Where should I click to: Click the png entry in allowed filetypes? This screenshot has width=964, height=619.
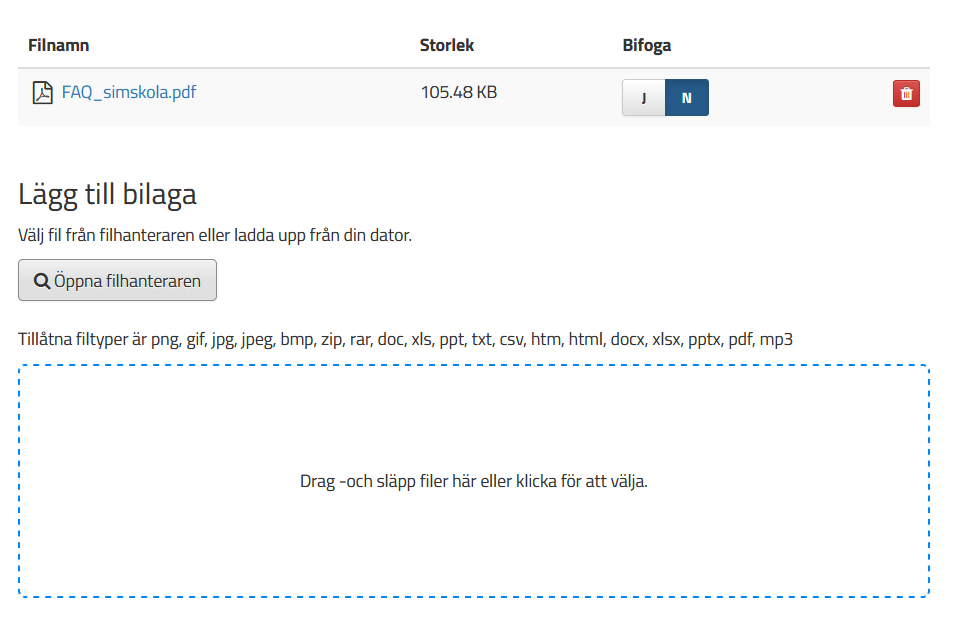coord(166,341)
